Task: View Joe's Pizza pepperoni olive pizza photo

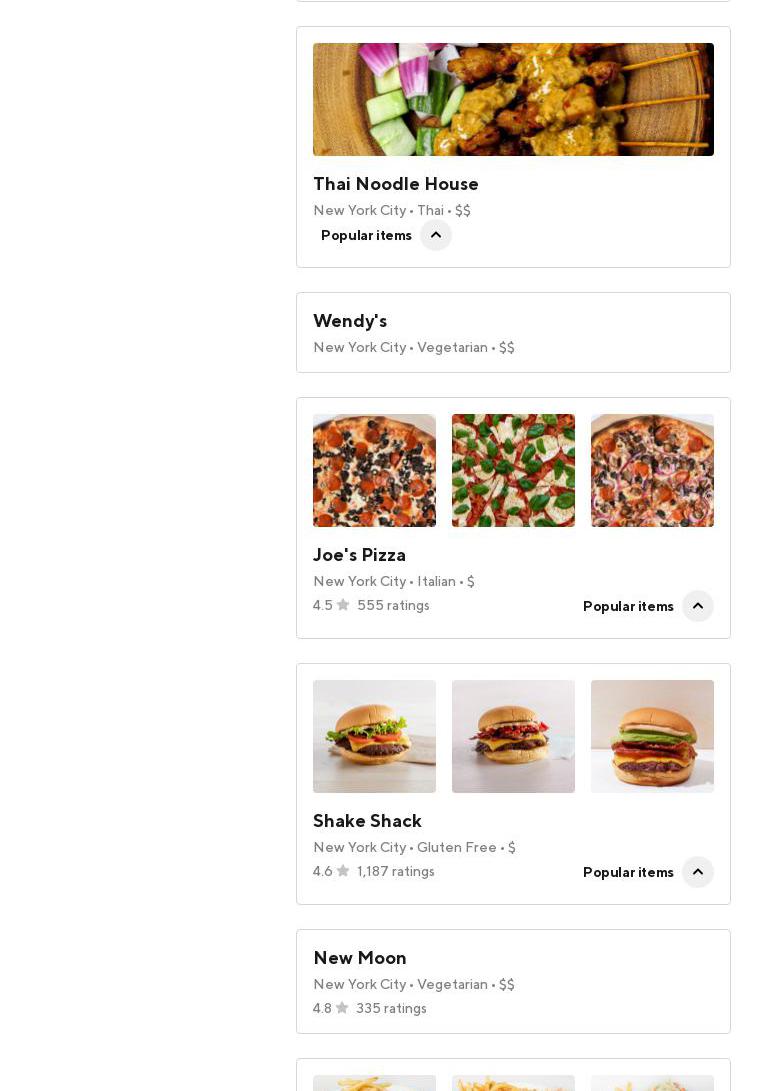Action: pos(374,470)
